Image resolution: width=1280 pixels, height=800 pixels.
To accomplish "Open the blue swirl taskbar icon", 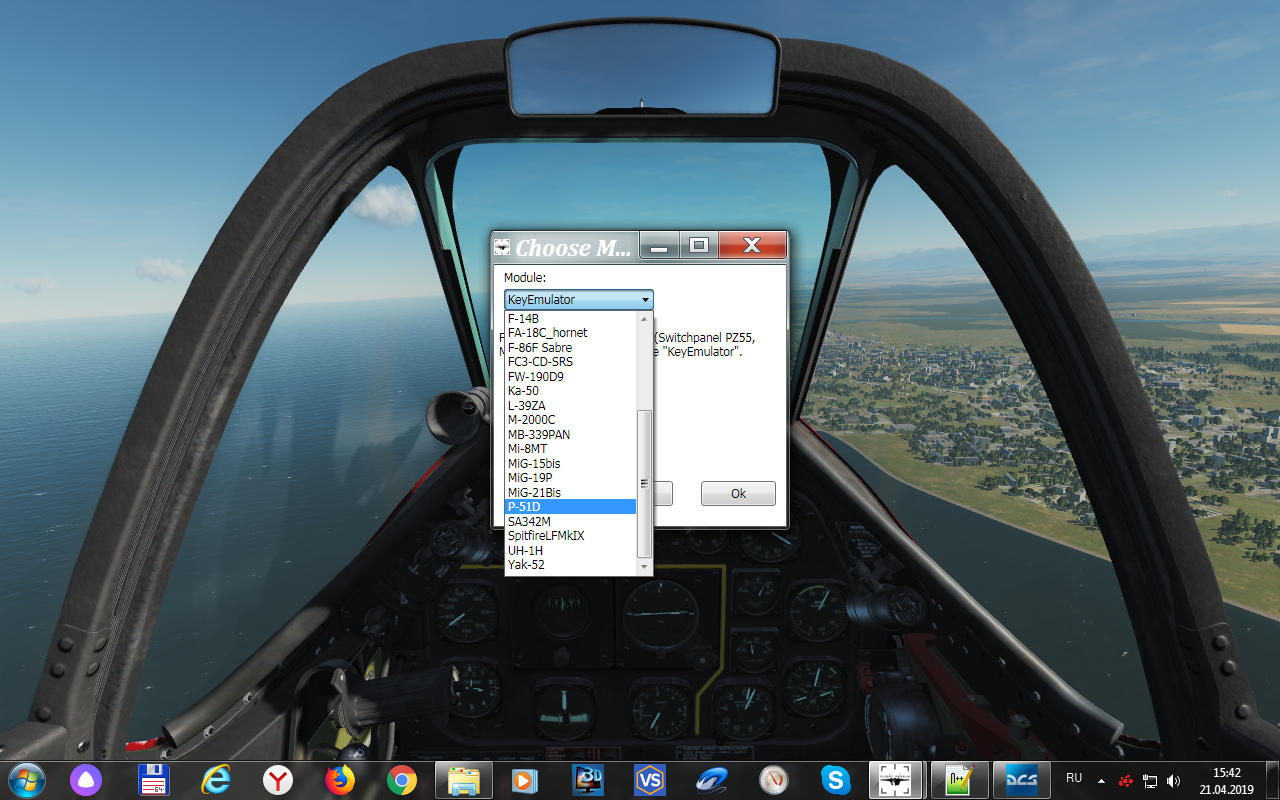I will point(712,779).
